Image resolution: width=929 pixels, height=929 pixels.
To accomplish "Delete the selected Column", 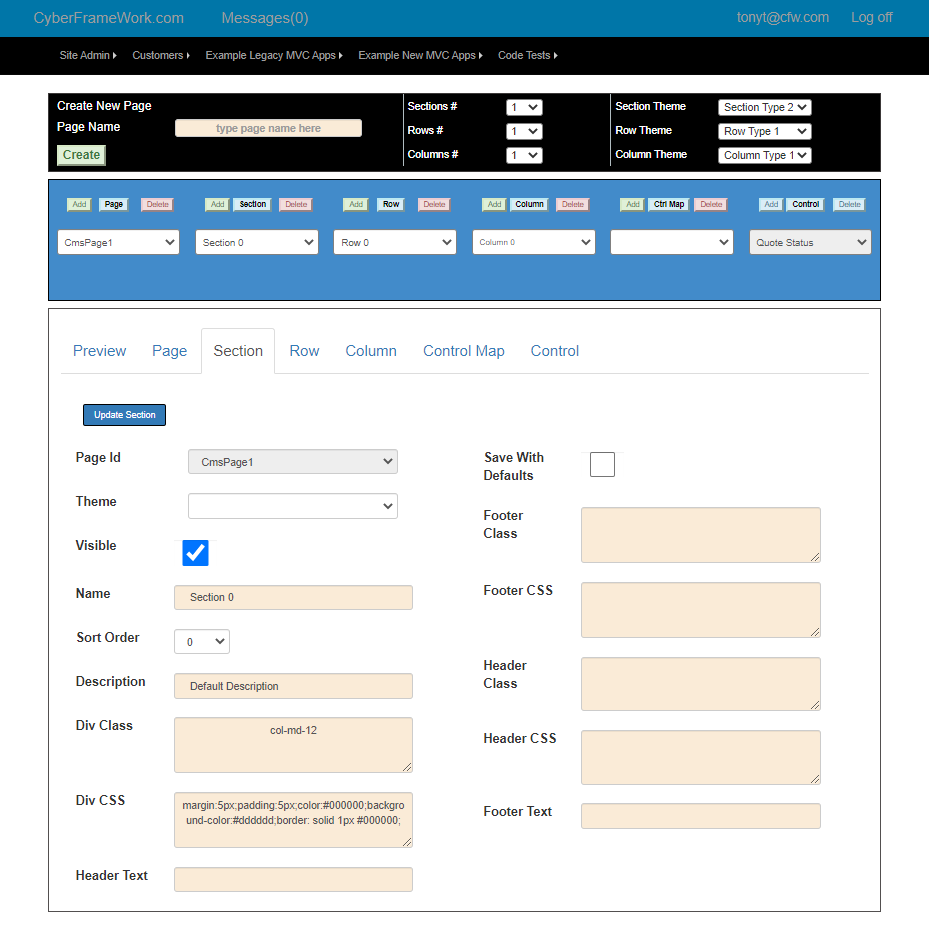I will tap(572, 204).
